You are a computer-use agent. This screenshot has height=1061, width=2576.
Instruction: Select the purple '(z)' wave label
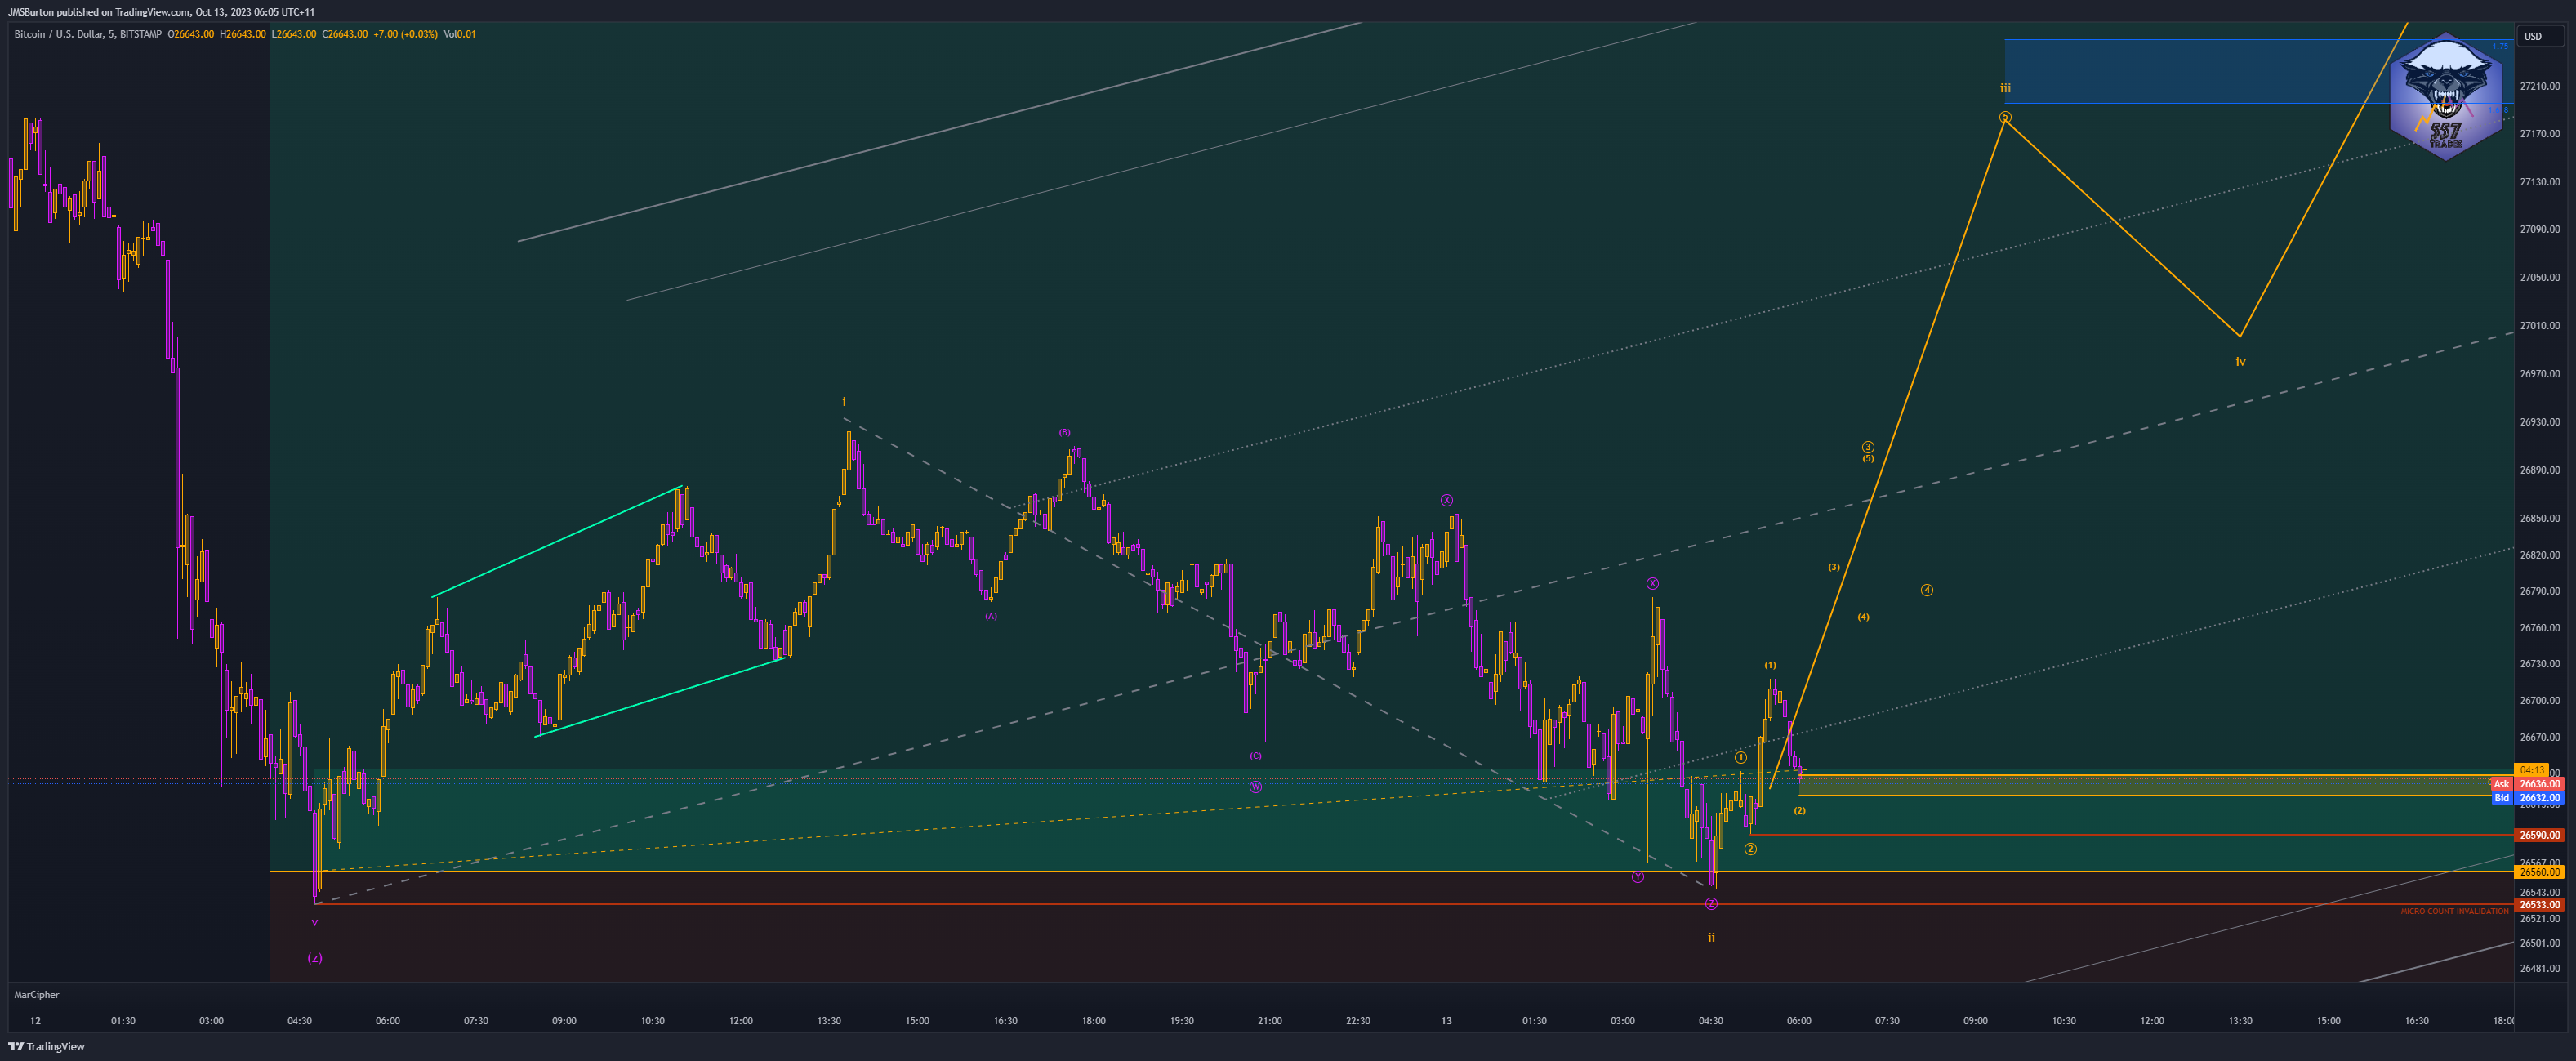tap(315, 958)
